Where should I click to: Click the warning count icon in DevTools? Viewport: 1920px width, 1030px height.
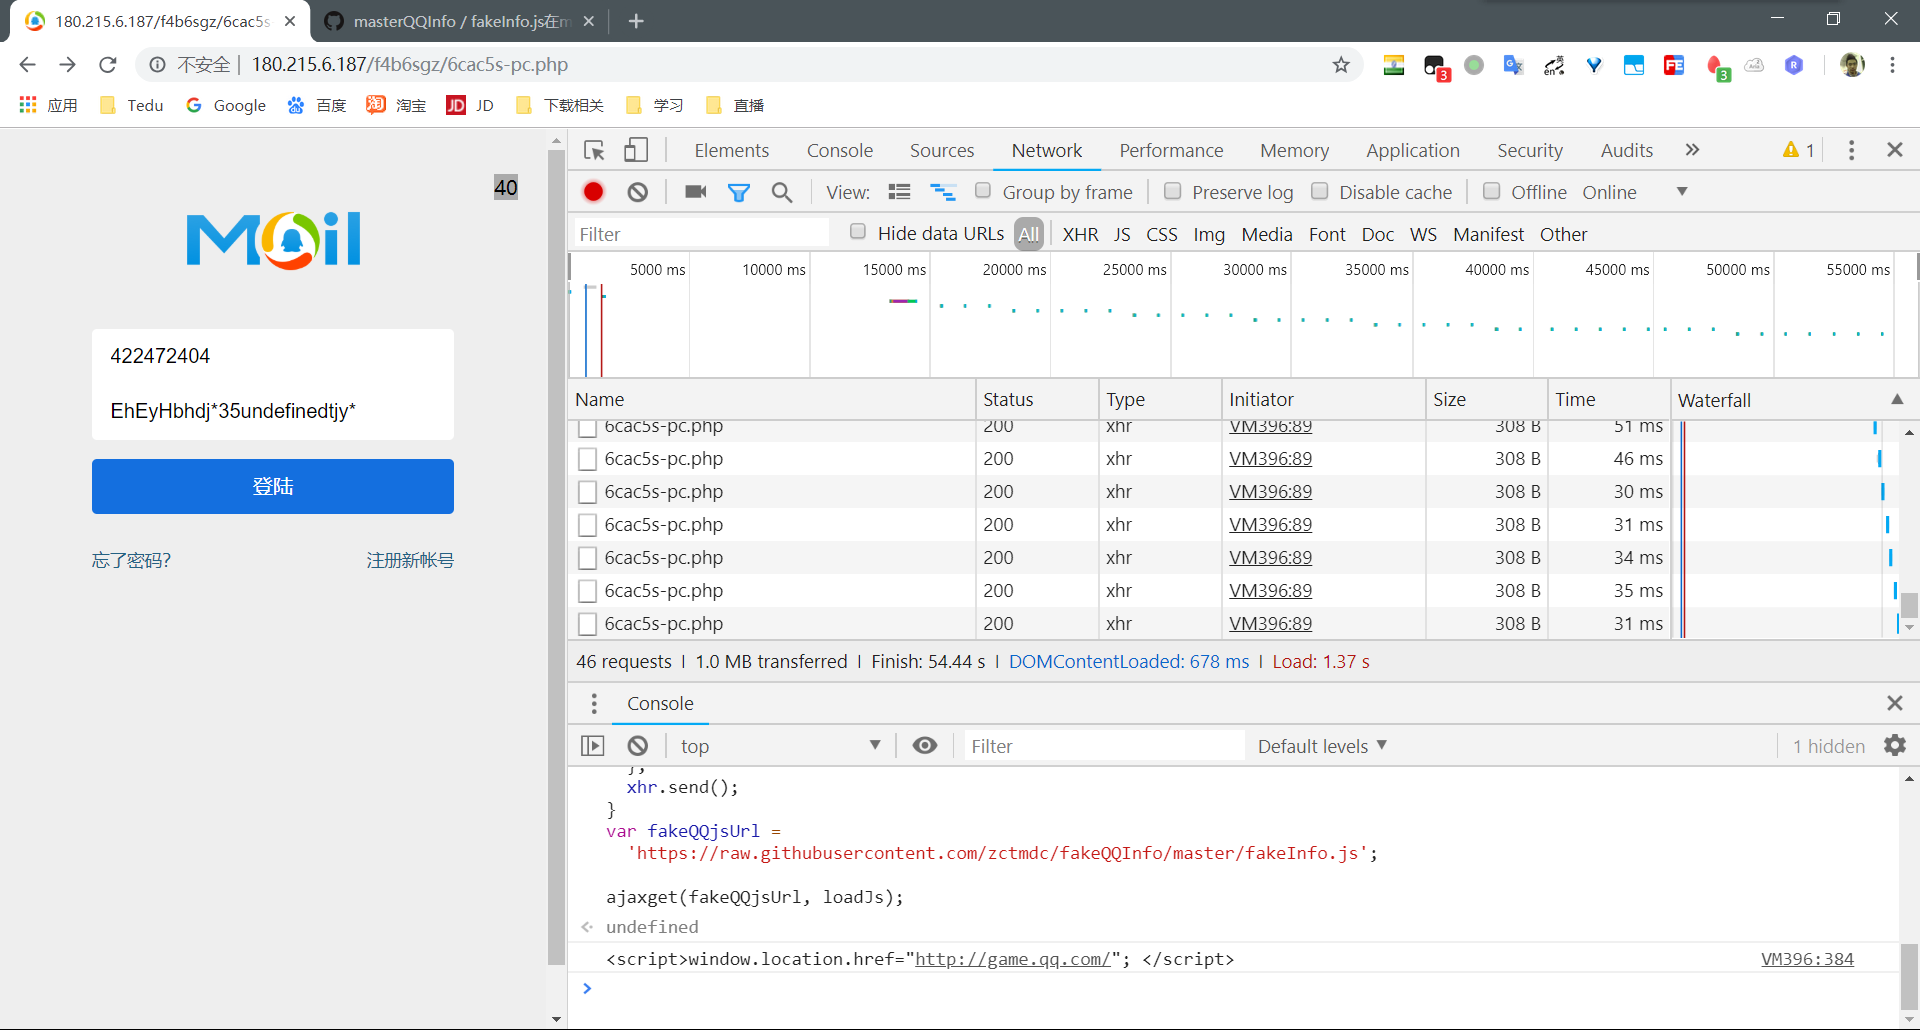pos(1798,150)
